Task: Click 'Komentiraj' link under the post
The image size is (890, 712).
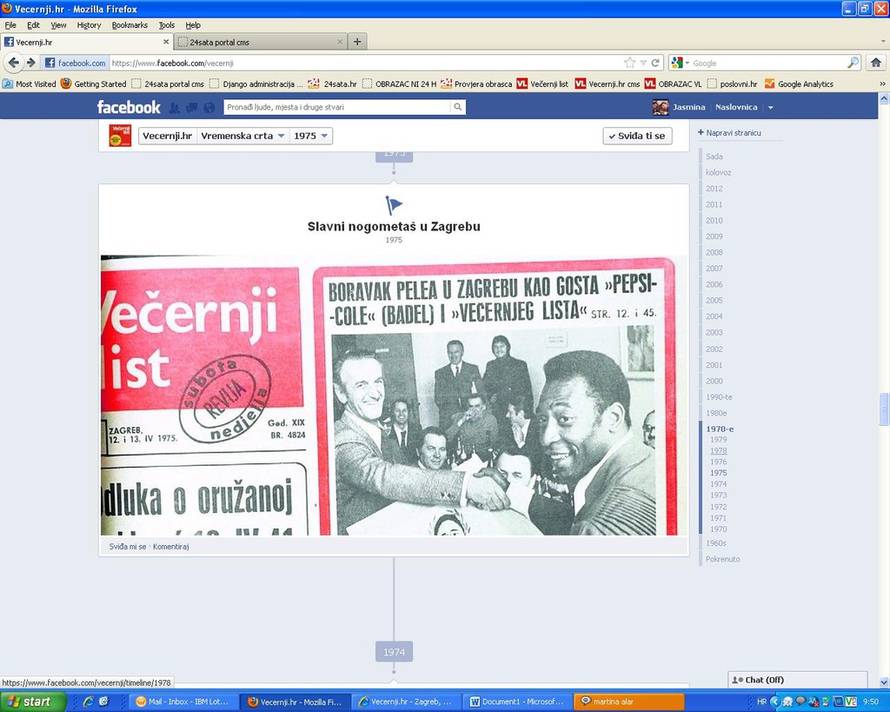Action: pos(171,547)
